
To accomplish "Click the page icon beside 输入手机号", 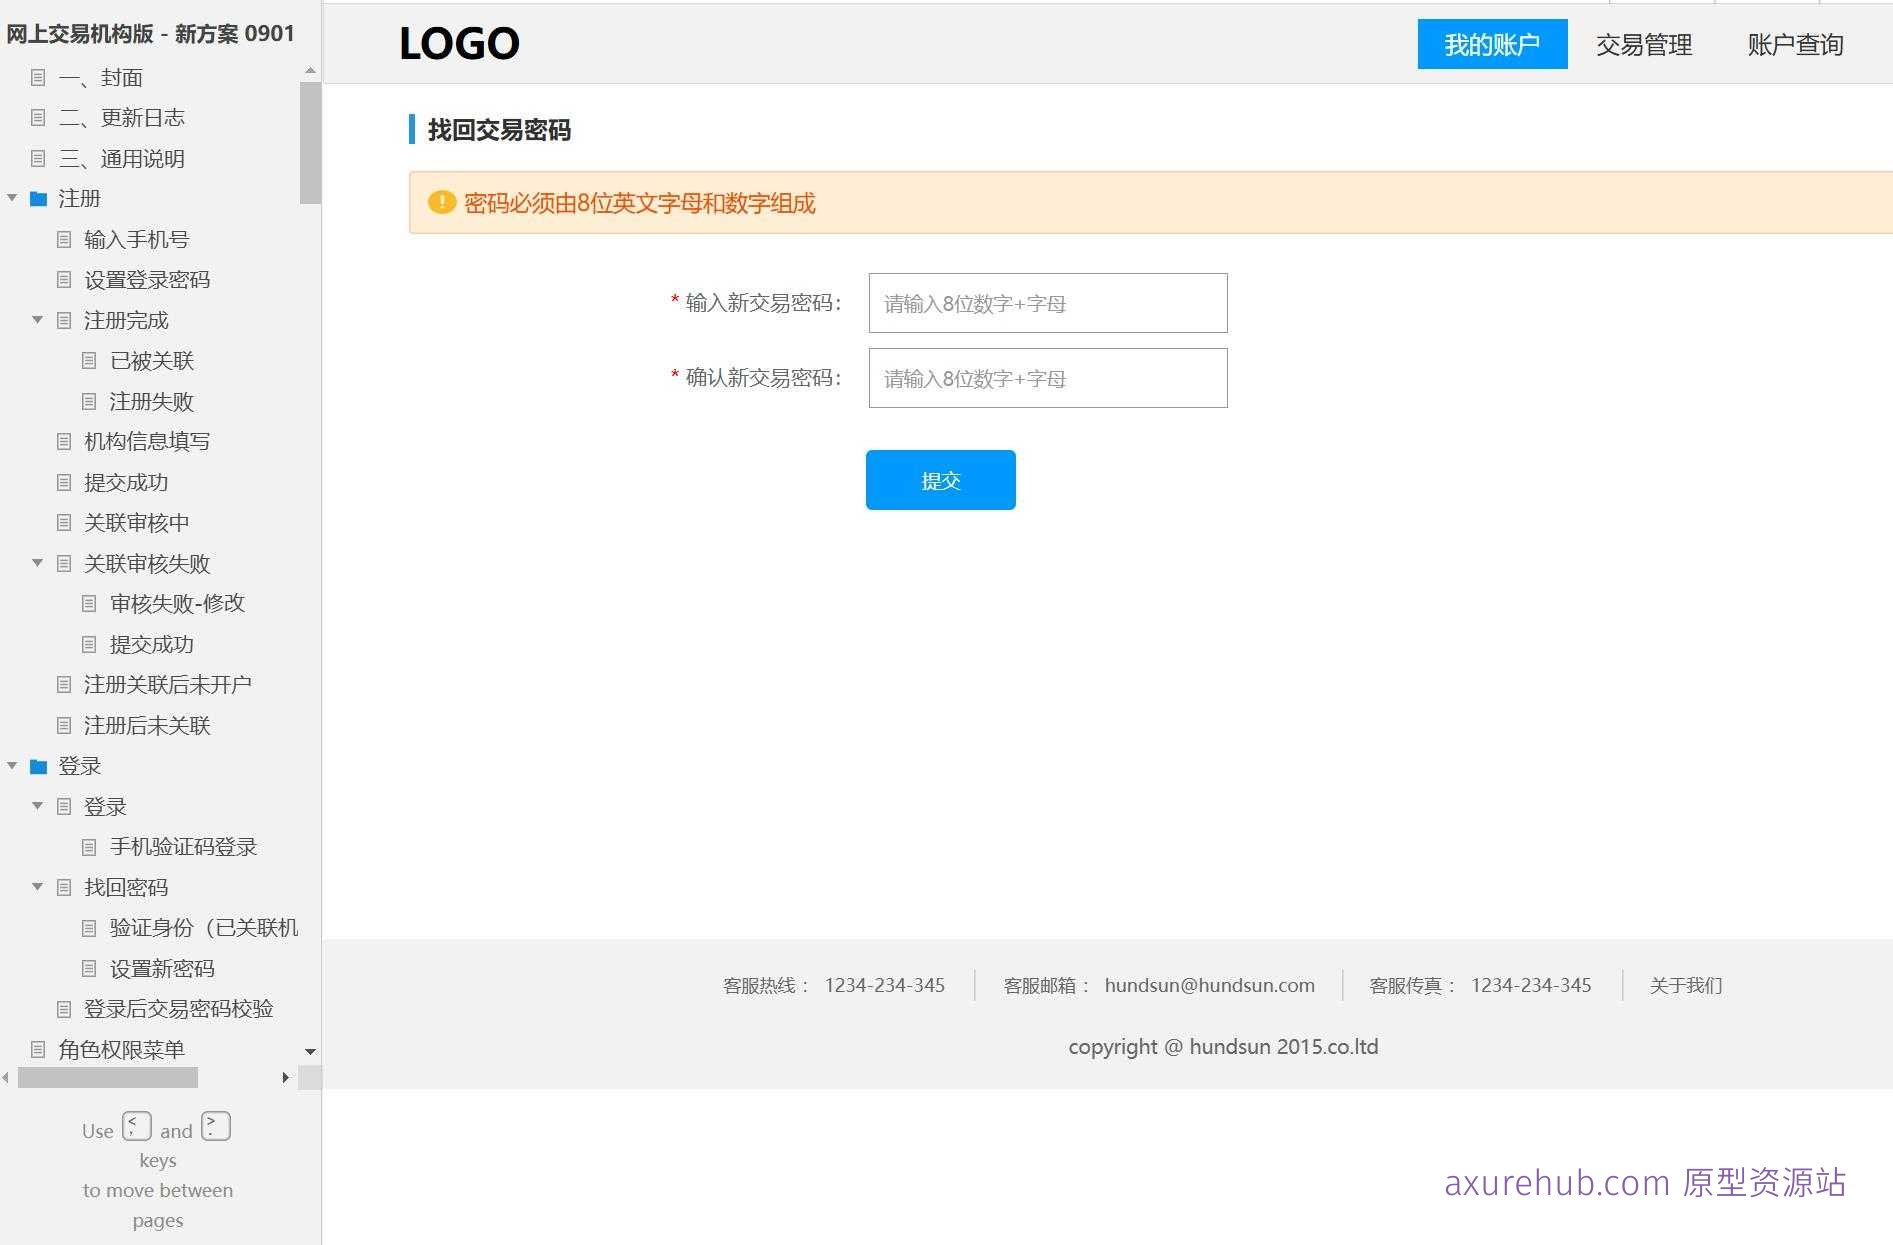I will point(64,239).
